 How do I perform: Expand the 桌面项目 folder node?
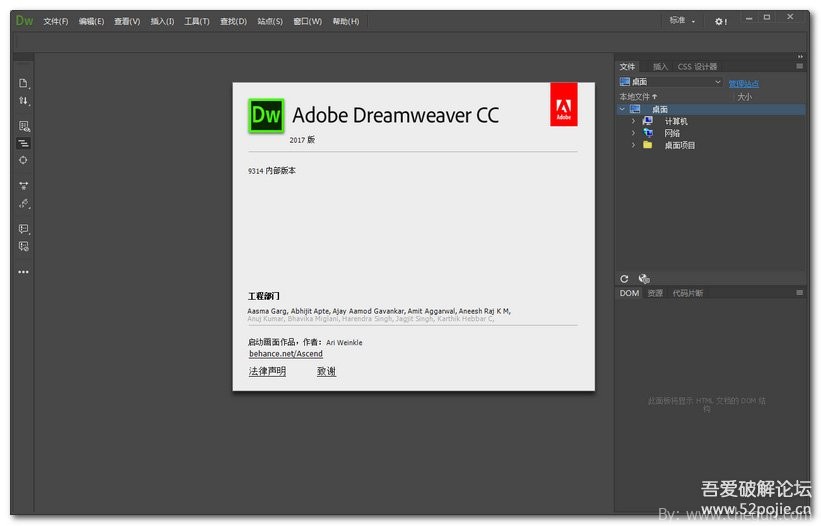(633, 146)
